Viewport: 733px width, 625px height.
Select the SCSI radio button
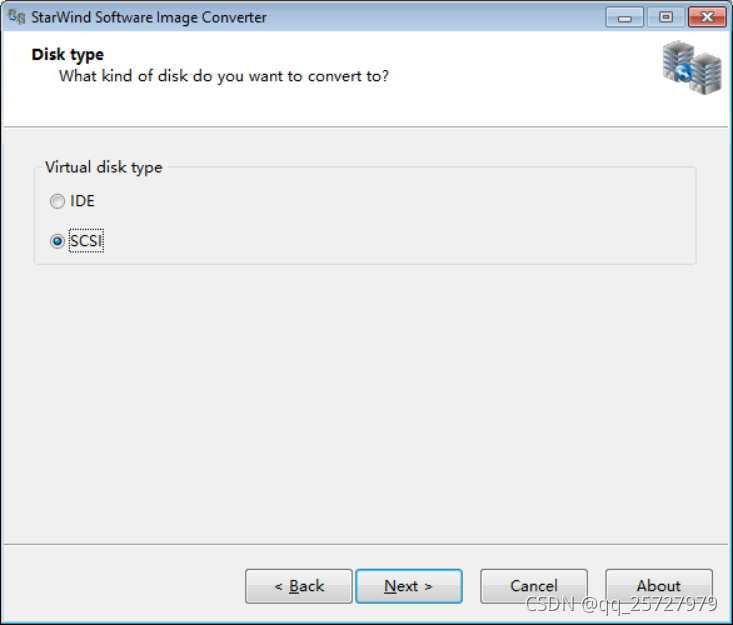point(58,241)
